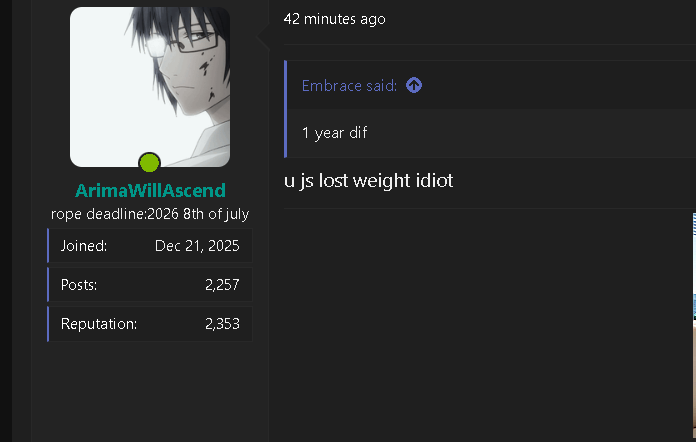The image size is (696, 442).
Task: Select the 'Reputation:' label
Action: (99, 324)
